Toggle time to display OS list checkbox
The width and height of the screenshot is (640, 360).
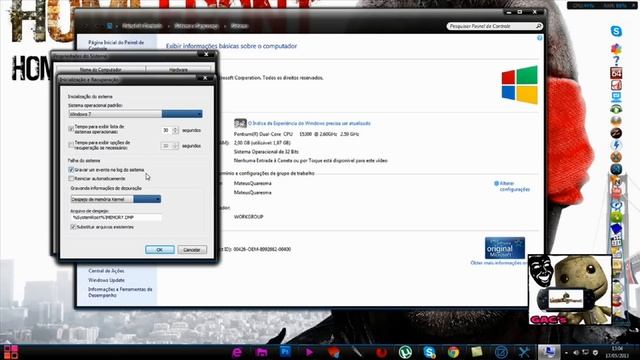coord(71,129)
